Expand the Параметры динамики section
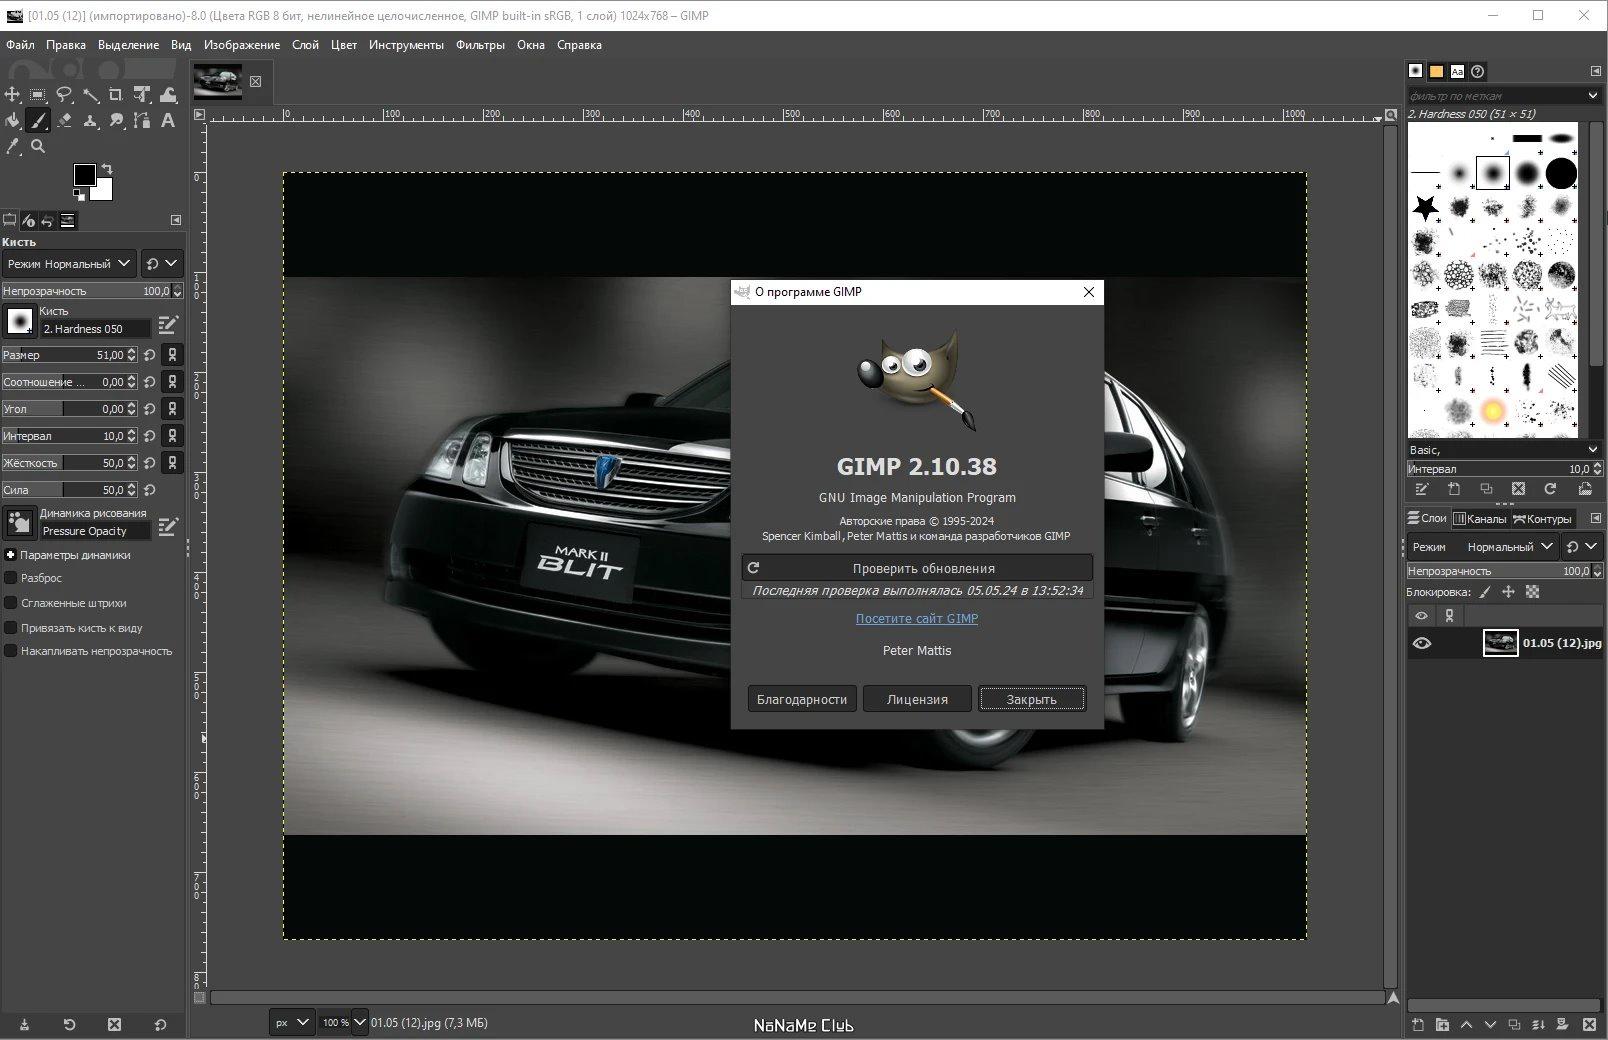 10,555
